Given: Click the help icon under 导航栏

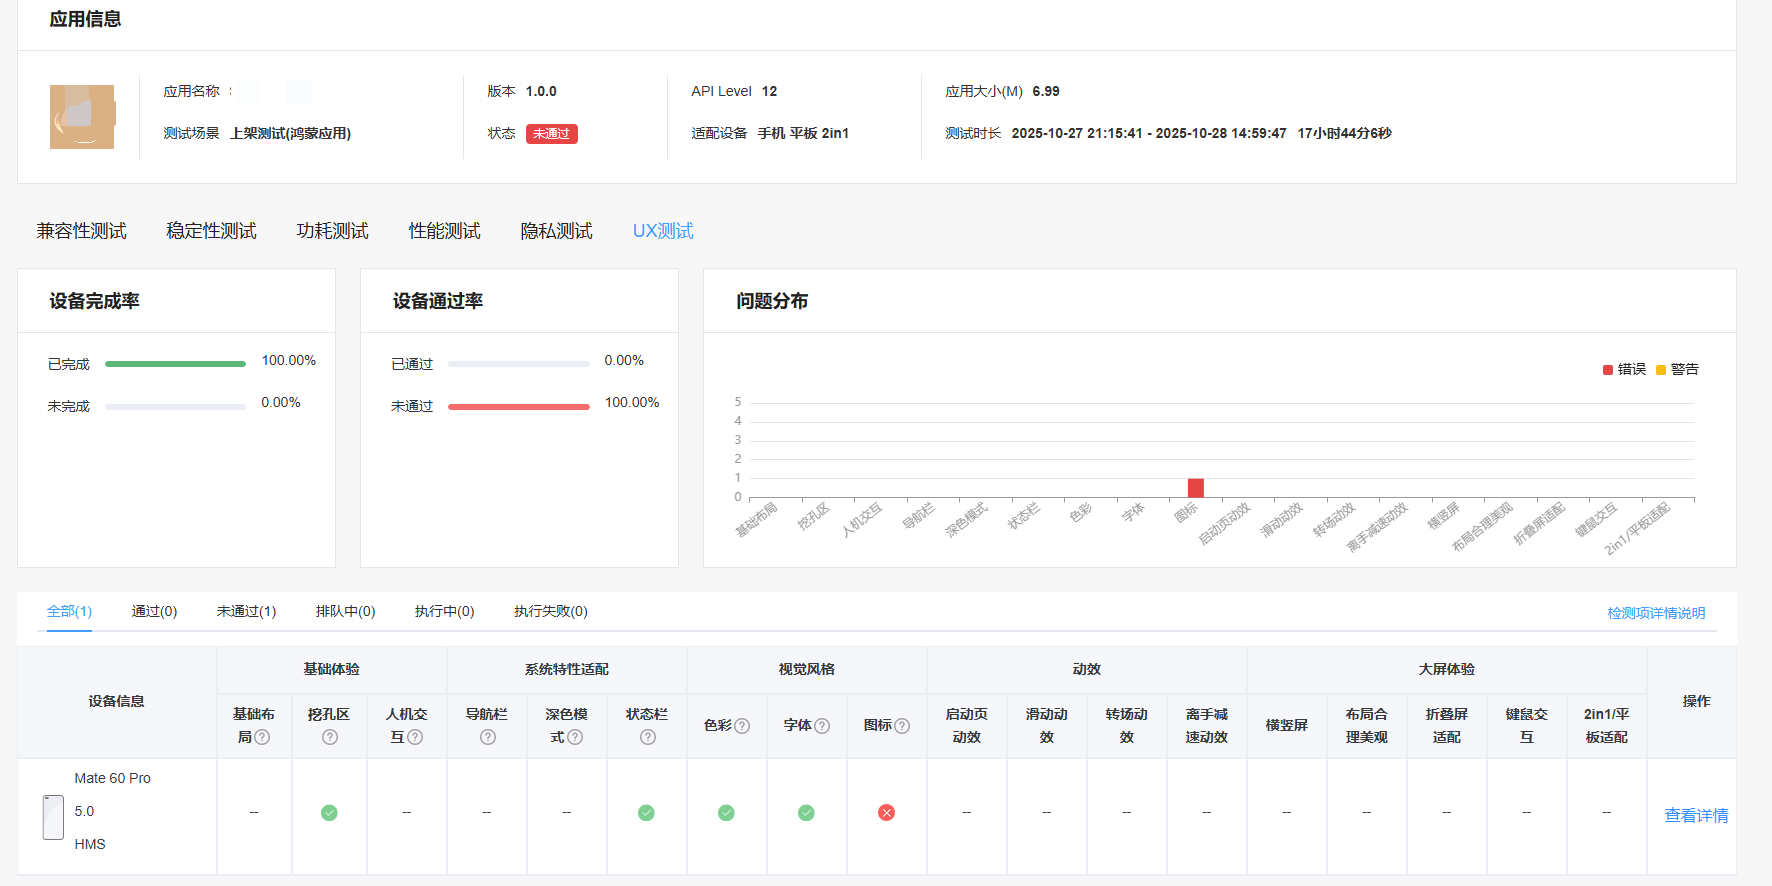Looking at the screenshot, I should (x=487, y=737).
